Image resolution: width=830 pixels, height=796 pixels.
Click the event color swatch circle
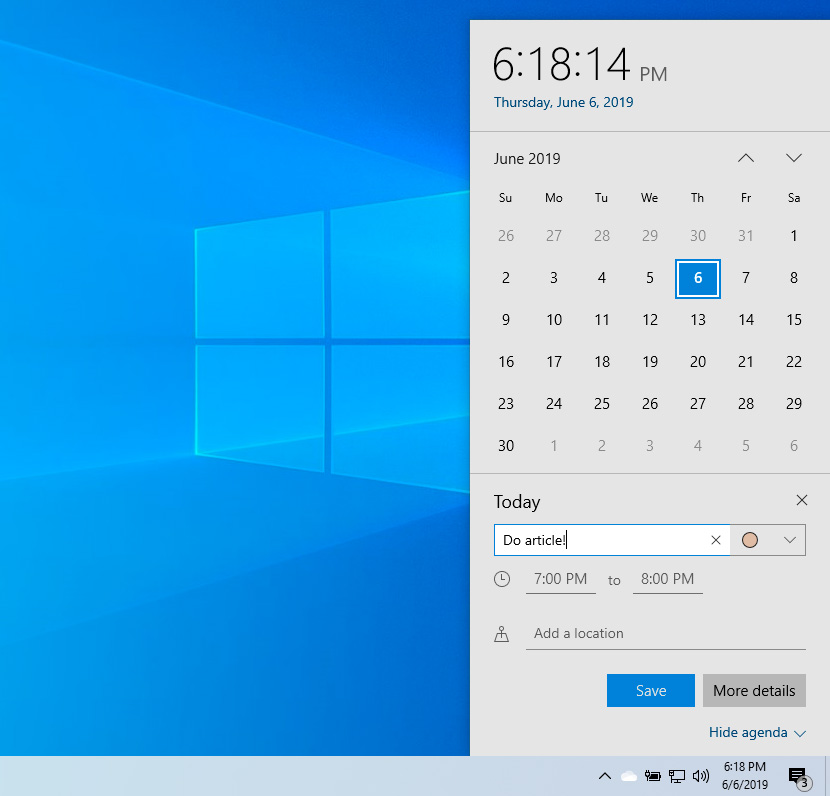pos(749,539)
